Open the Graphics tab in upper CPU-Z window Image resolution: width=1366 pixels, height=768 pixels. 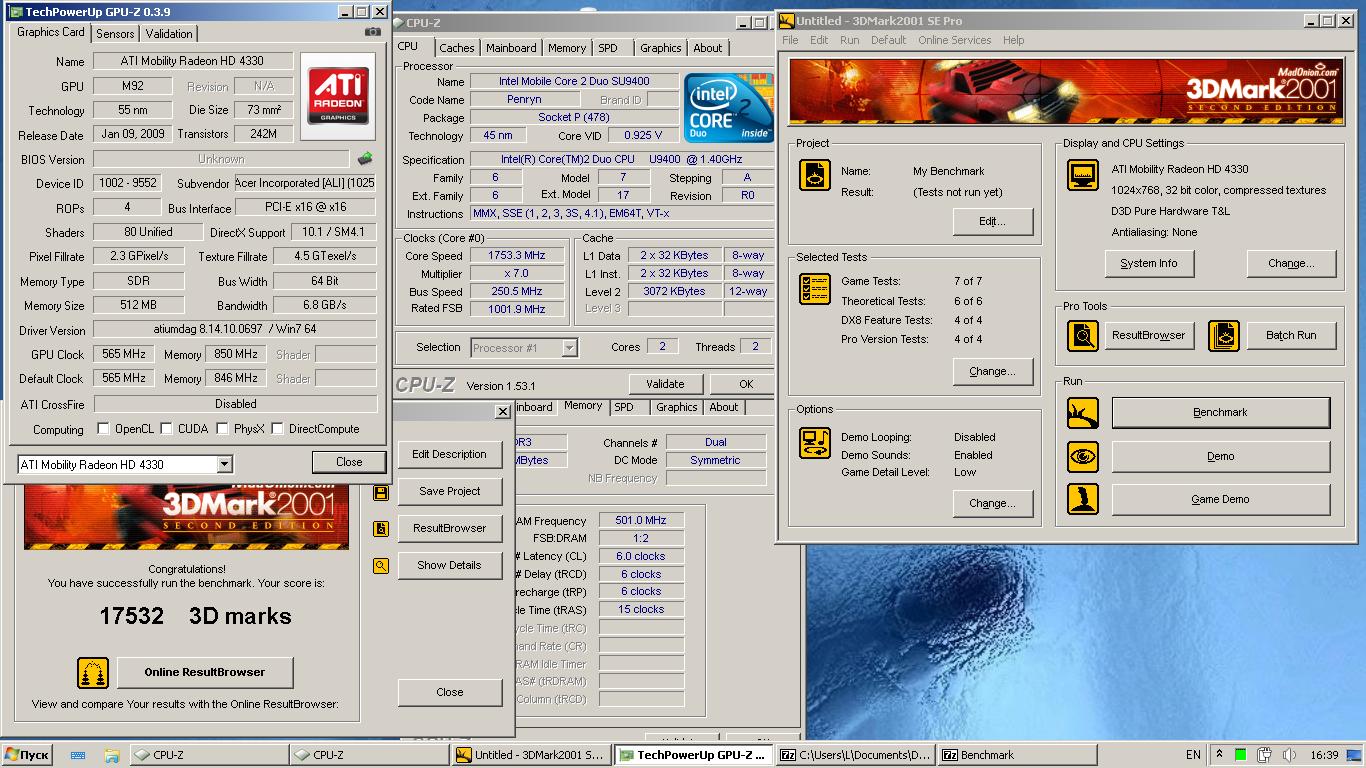pos(660,48)
